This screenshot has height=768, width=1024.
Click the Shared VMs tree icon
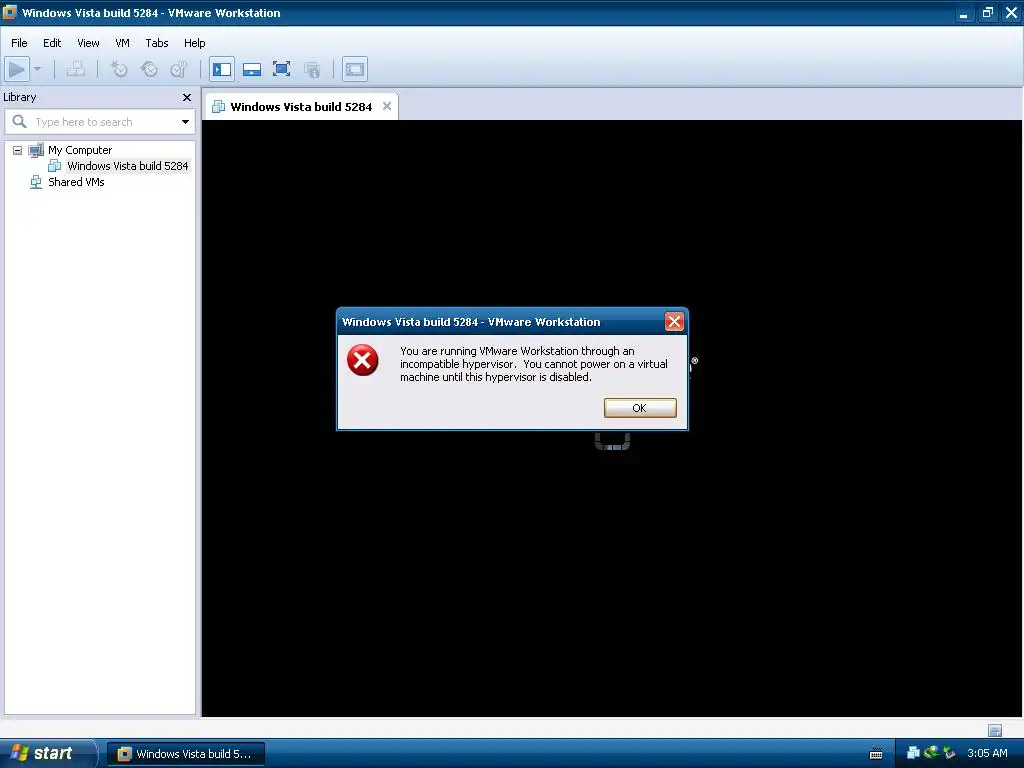pos(36,182)
